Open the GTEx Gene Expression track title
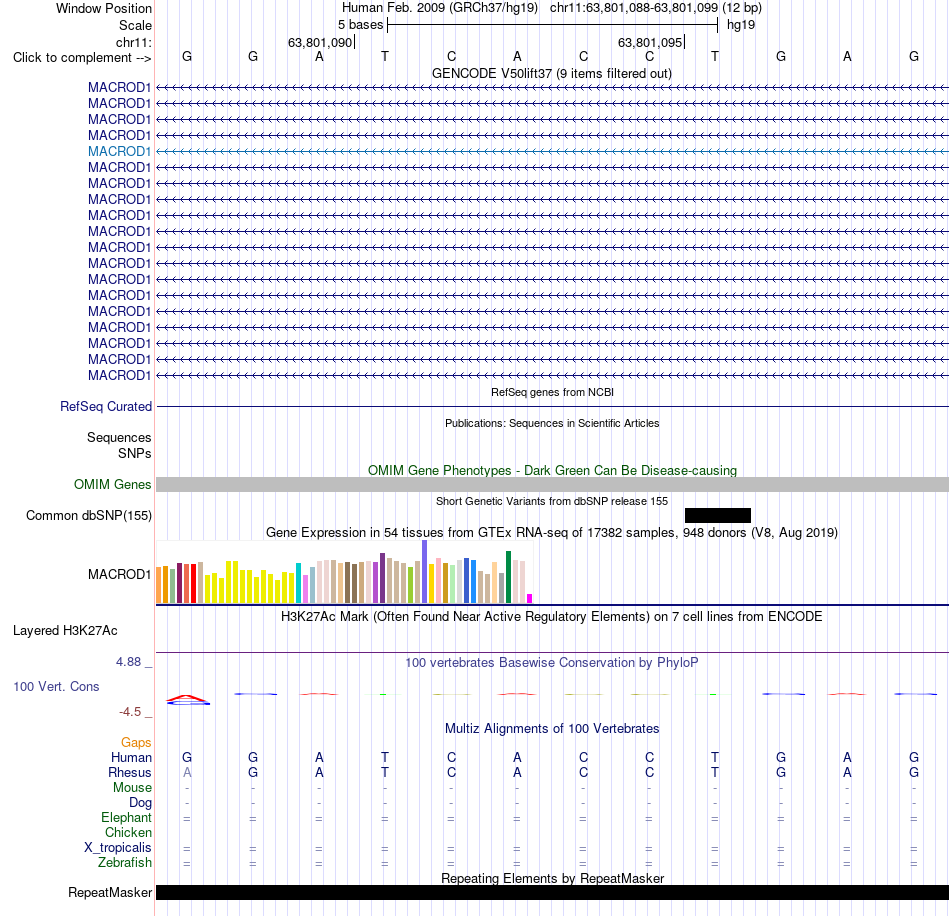Screen dimensions: 950x916 tap(552, 533)
